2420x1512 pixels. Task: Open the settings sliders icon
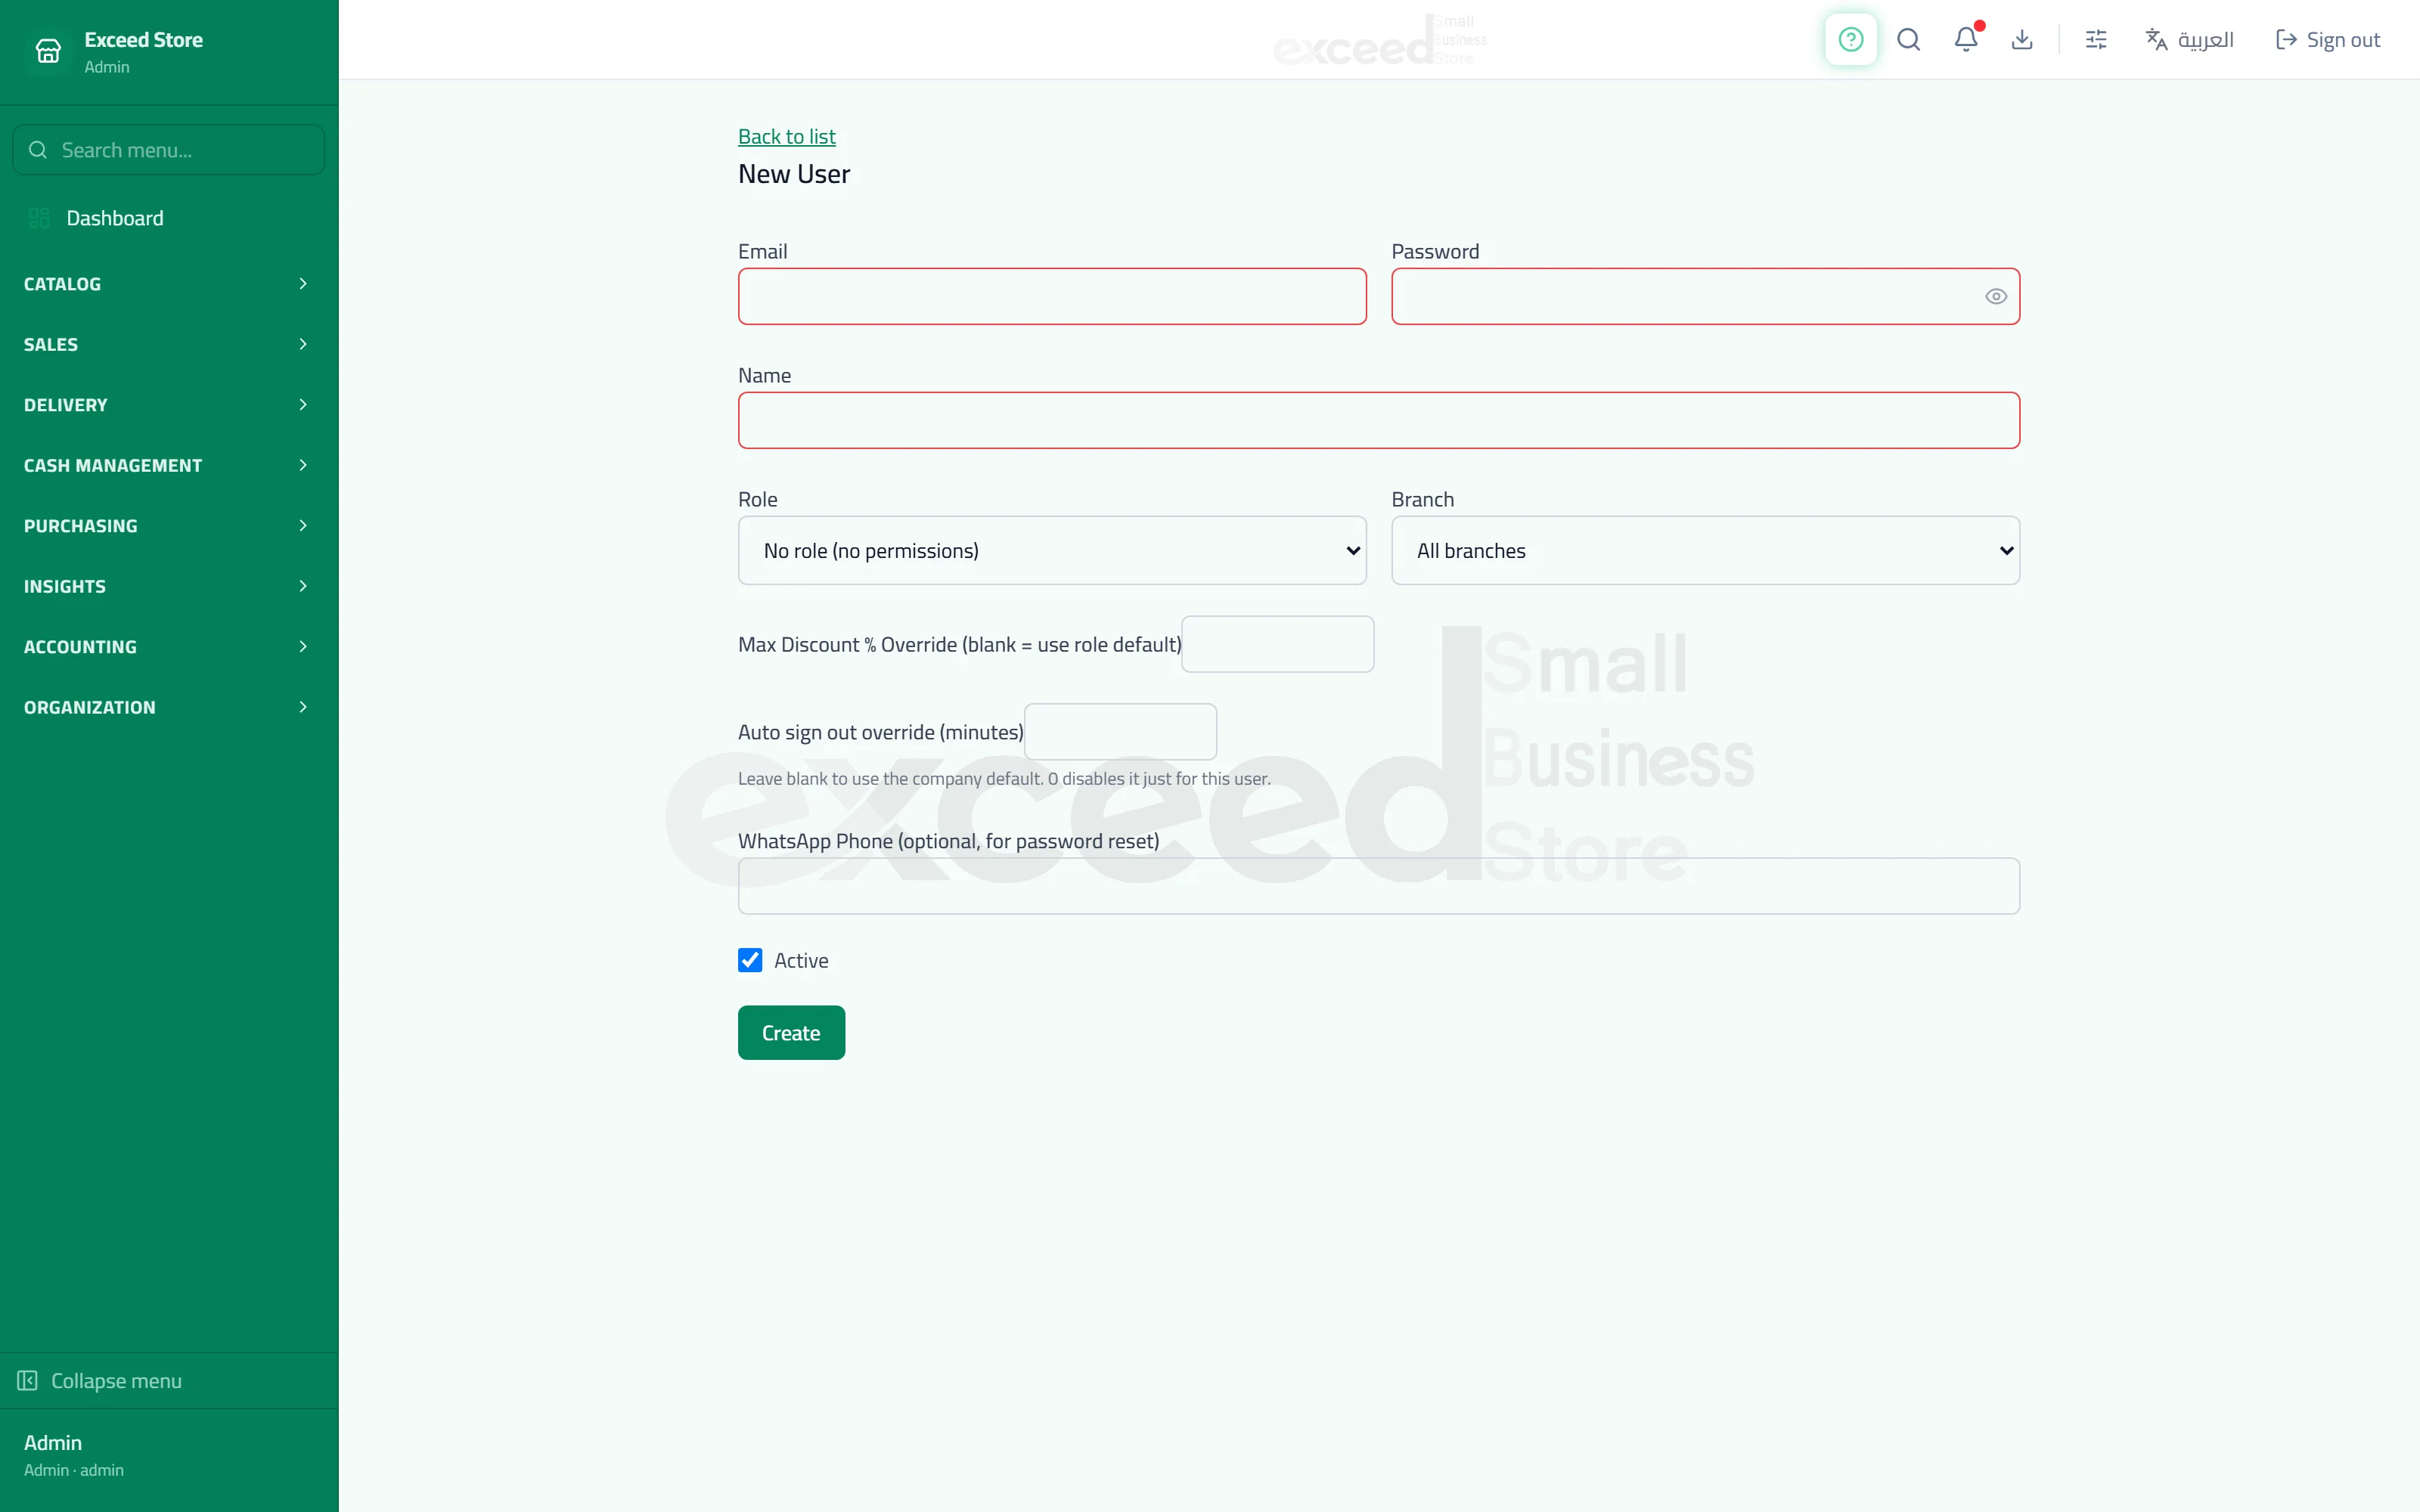point(2096,39)
